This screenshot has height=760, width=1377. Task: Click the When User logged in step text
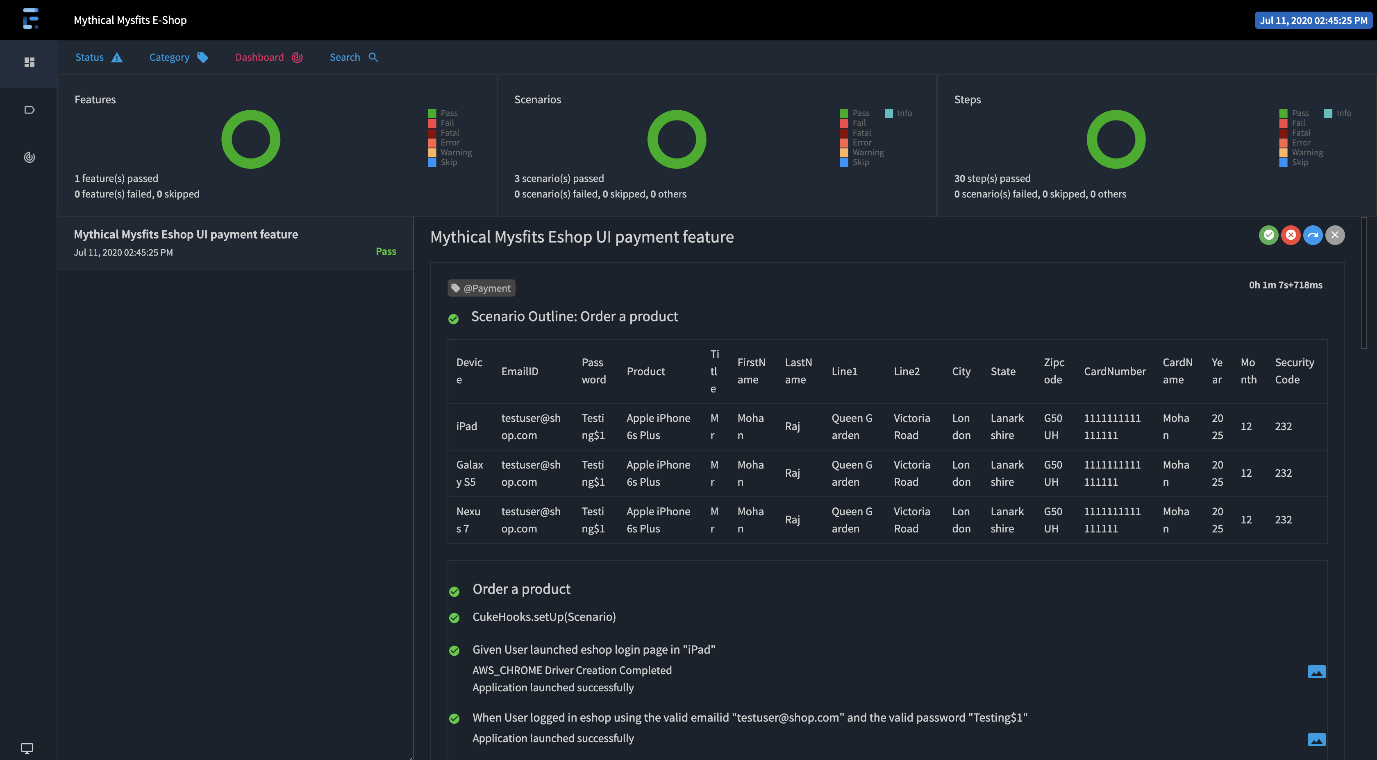pyautogui.click(x=750, y=718)
